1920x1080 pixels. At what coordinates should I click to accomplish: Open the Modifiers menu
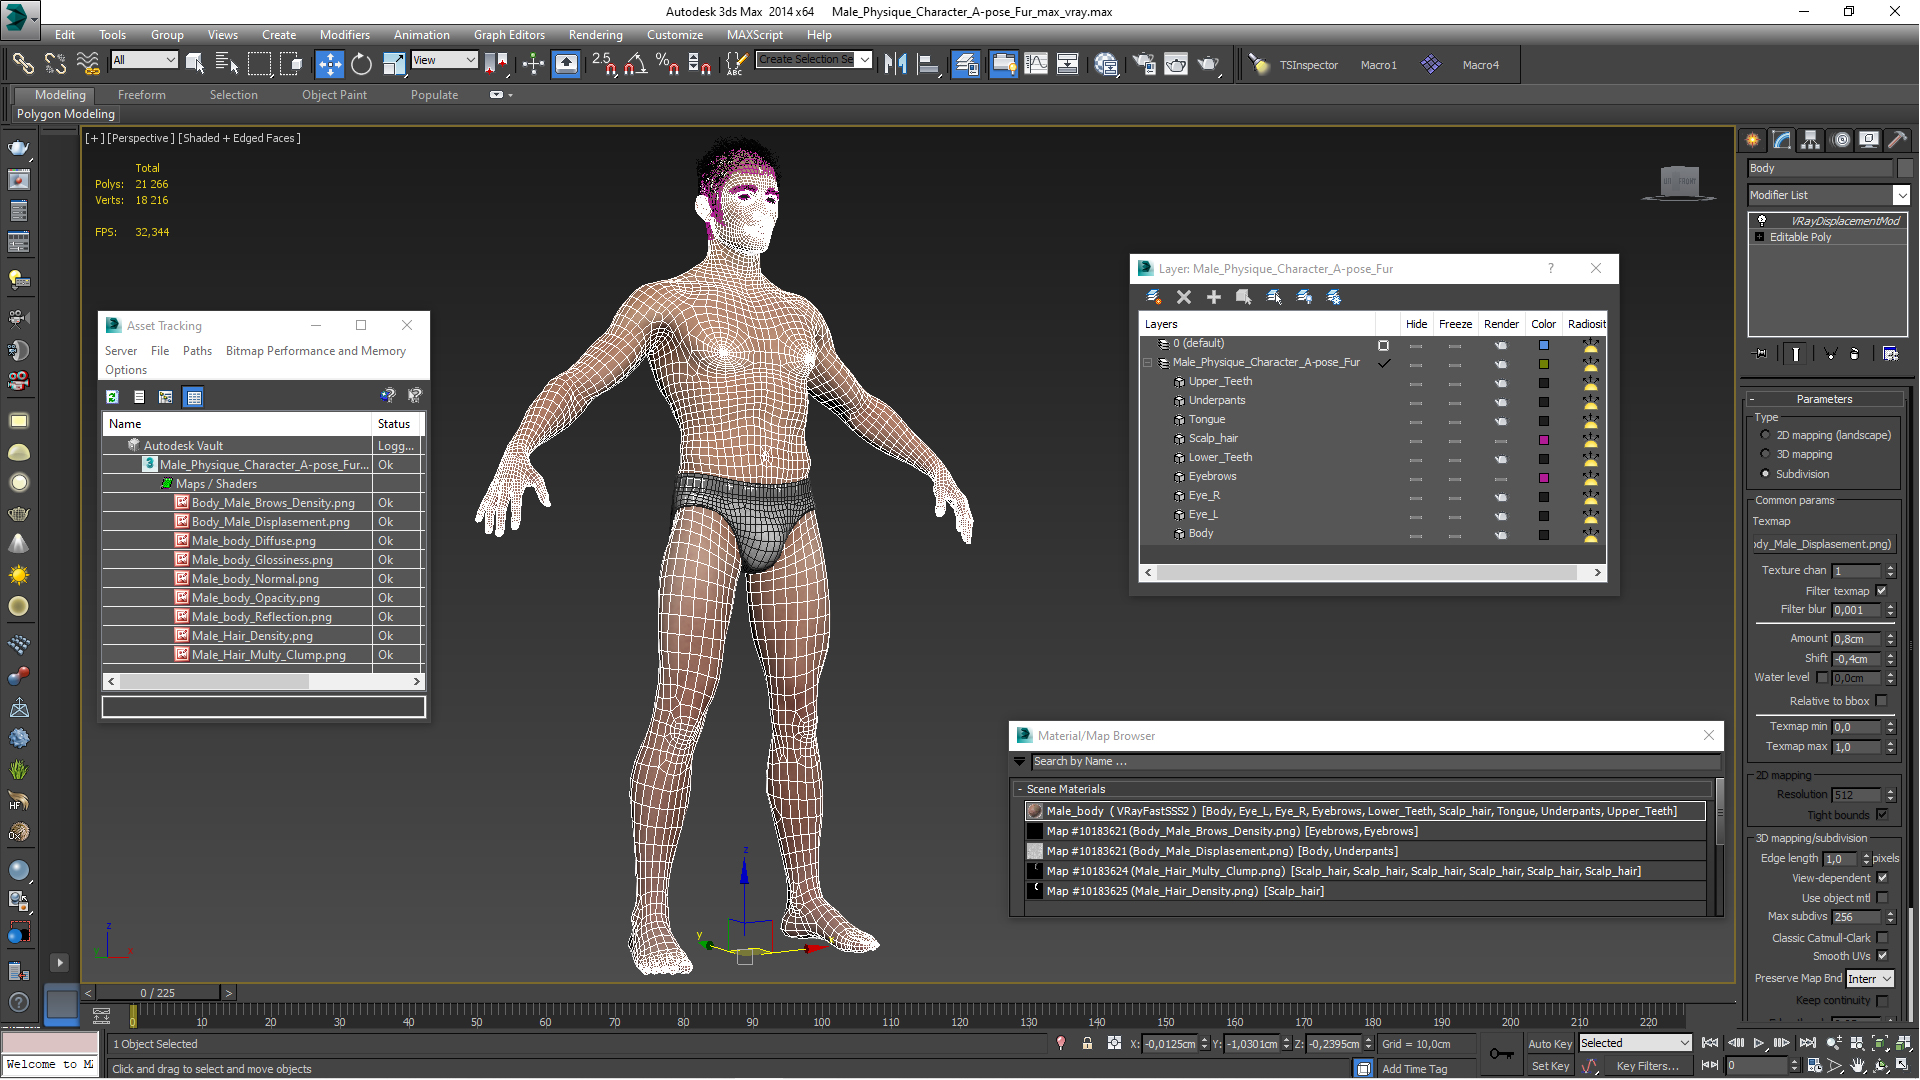(344, 34)
